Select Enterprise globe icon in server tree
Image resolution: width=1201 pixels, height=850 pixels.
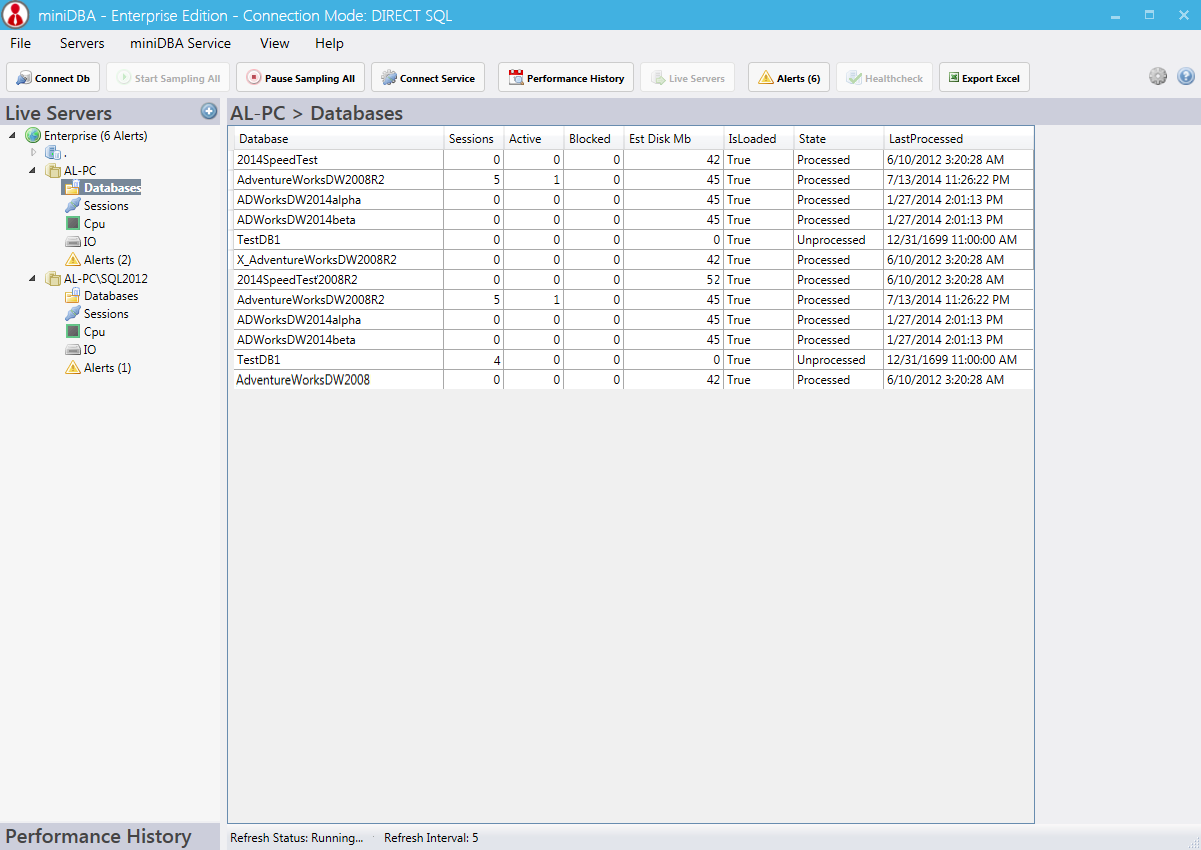[33, 136]
